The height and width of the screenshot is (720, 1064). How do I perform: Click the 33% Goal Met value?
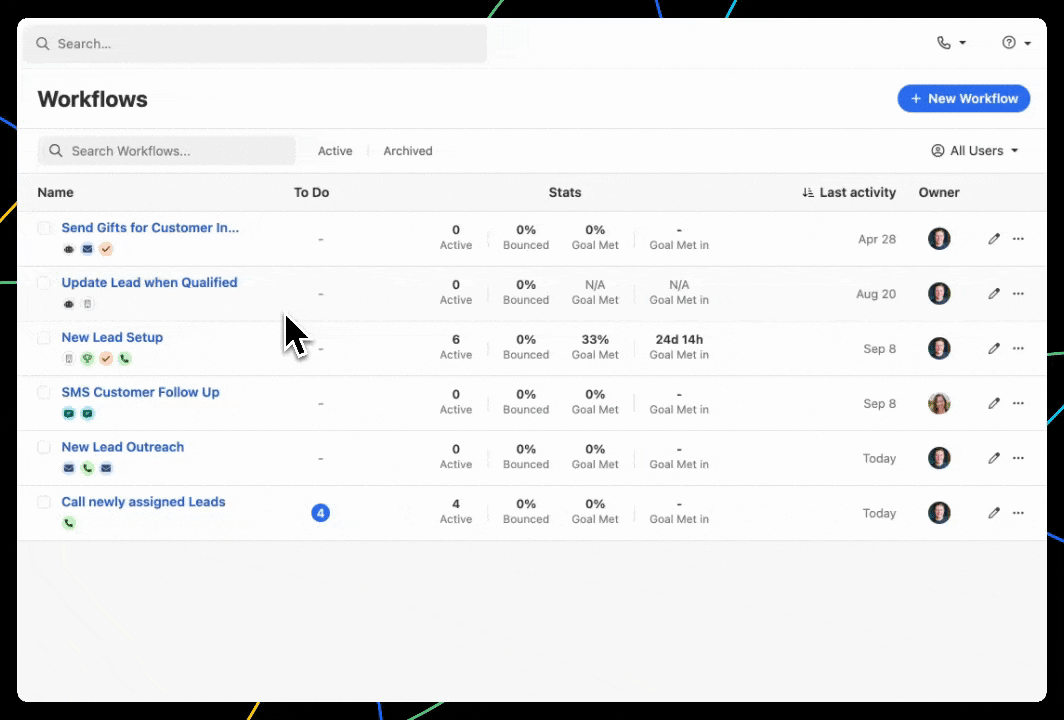tap(595, 339)
